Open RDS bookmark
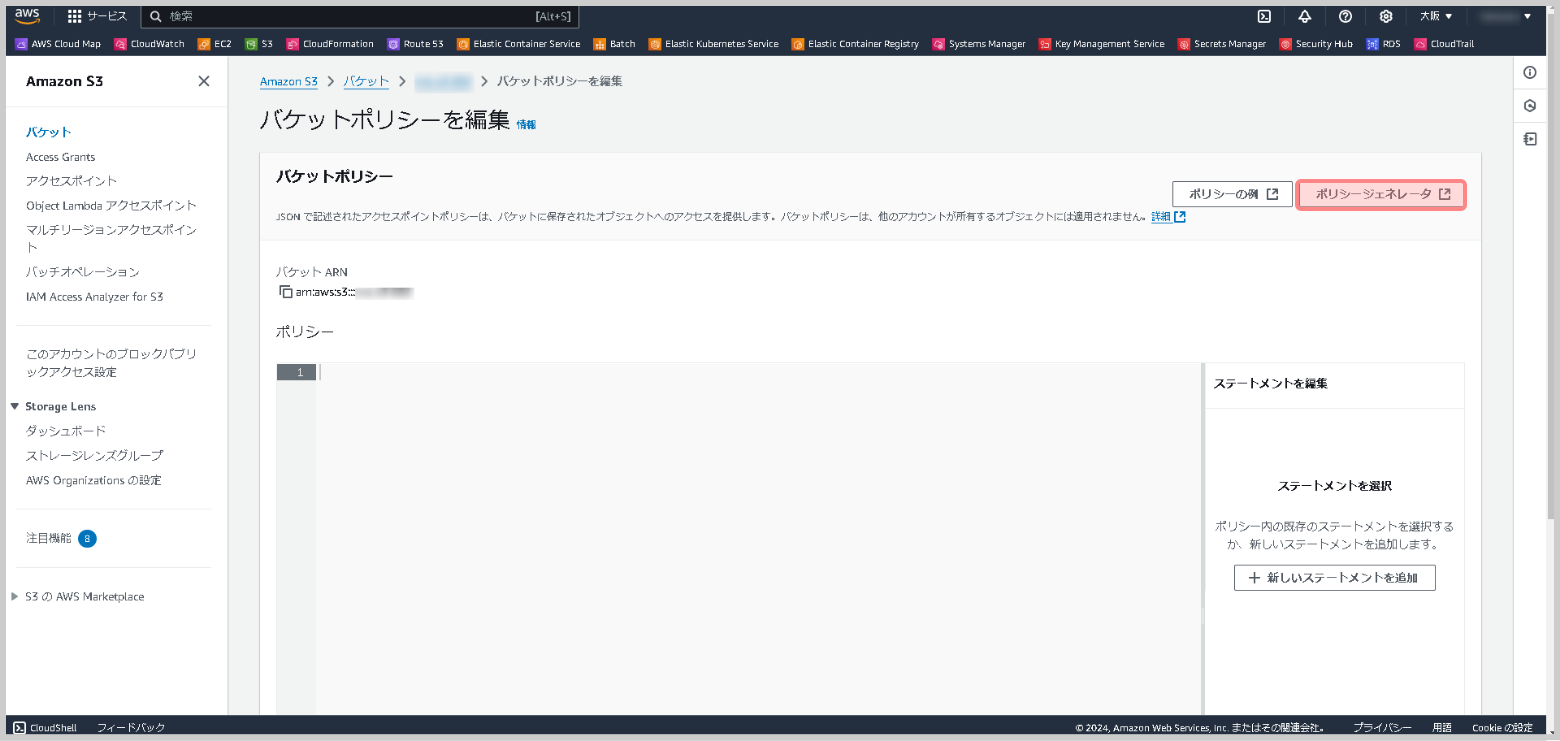This screenshot has height=741, width=1560. [x=1383, y=44]
